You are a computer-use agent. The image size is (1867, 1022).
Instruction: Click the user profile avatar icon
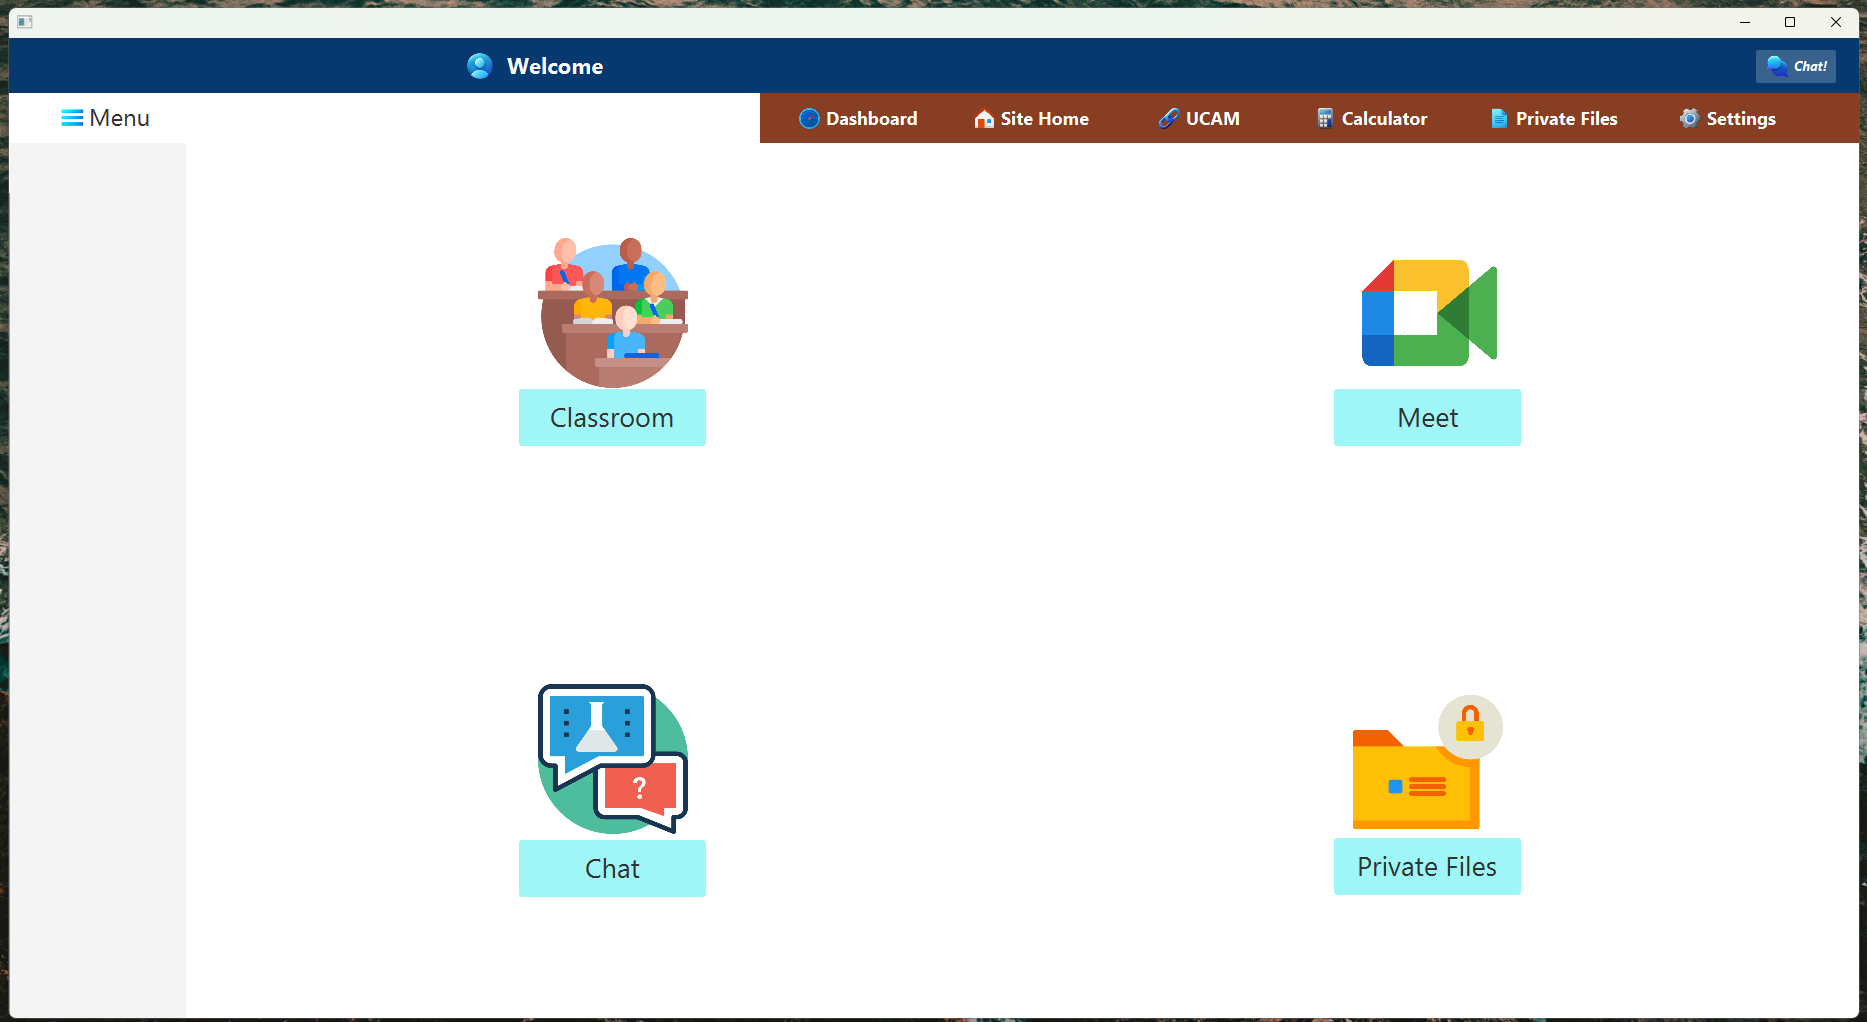[x=480, y=66]
